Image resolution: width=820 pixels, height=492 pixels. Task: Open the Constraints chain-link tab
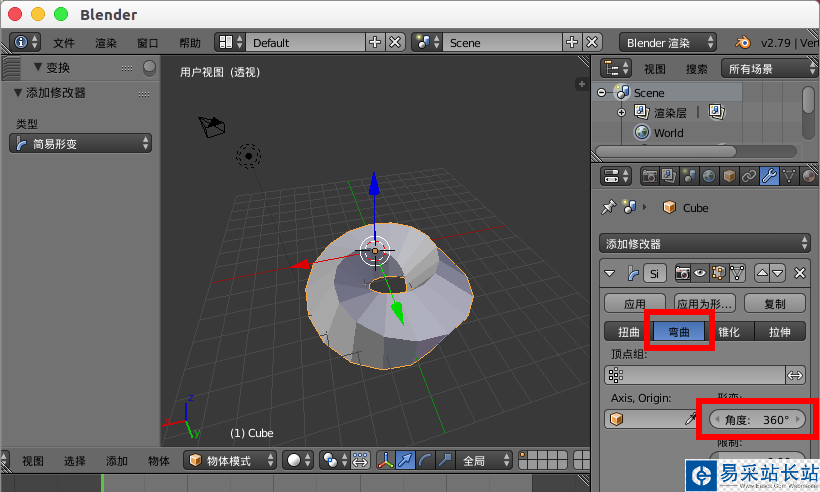click(x=749, y=176)
